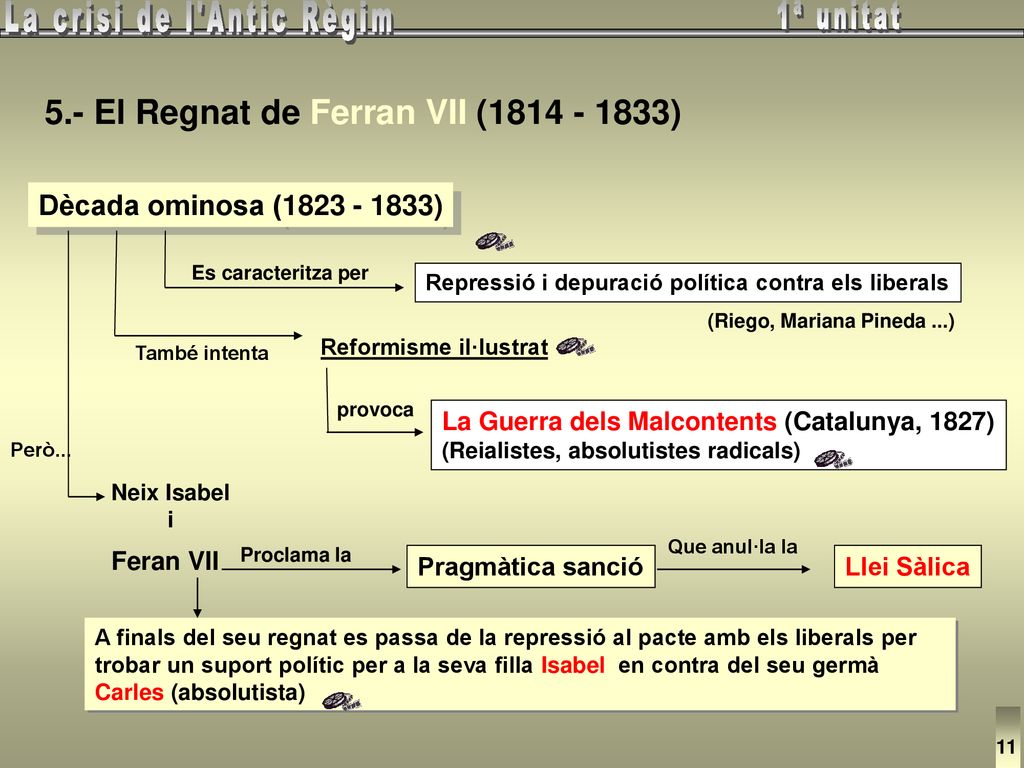Click the 1ª unitat header label
The width and height of the screenshot is (1024, 768).
coord(839,18)
